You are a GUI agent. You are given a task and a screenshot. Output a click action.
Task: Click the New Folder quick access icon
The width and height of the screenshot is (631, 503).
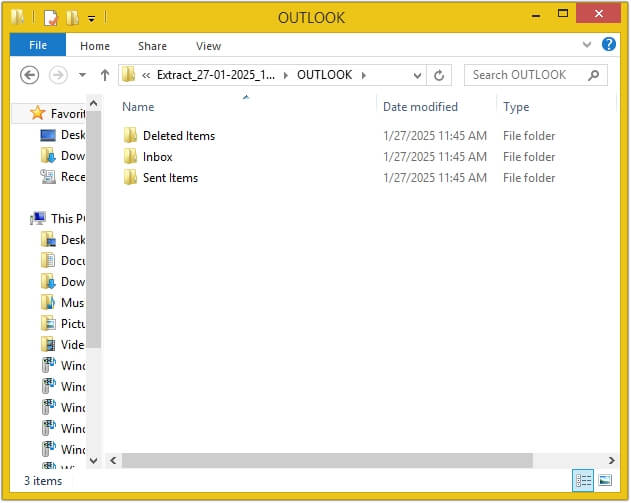coord(72,17)
